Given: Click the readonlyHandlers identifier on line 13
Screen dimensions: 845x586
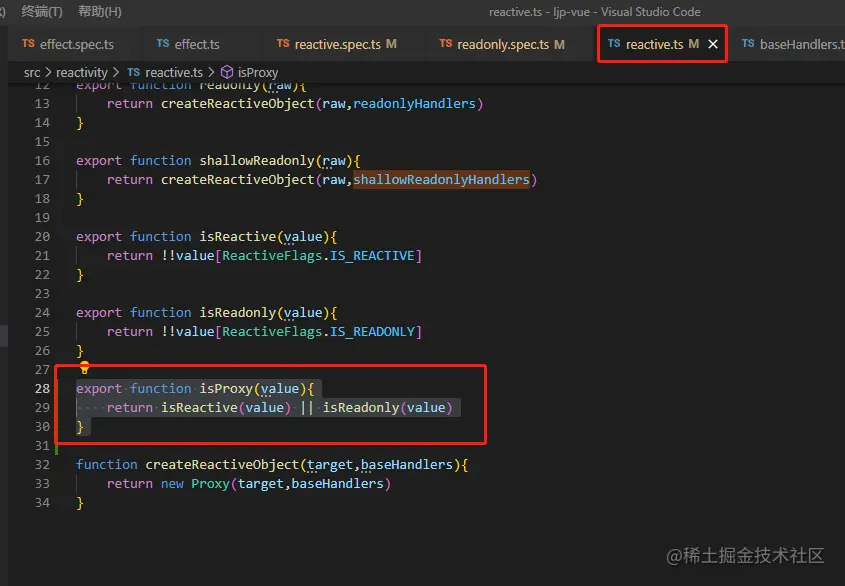Looking at the screenshot, I should click(x=414, y=104).
